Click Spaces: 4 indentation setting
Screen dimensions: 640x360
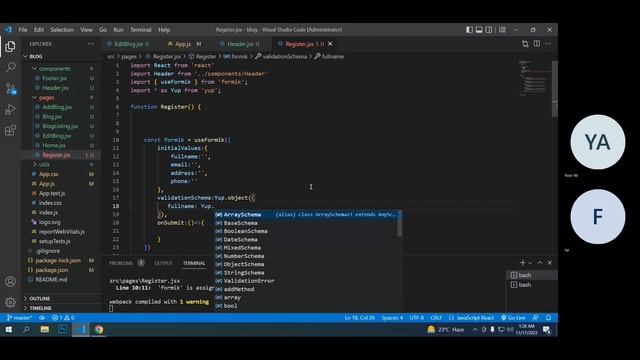click(x=392, y=318)
